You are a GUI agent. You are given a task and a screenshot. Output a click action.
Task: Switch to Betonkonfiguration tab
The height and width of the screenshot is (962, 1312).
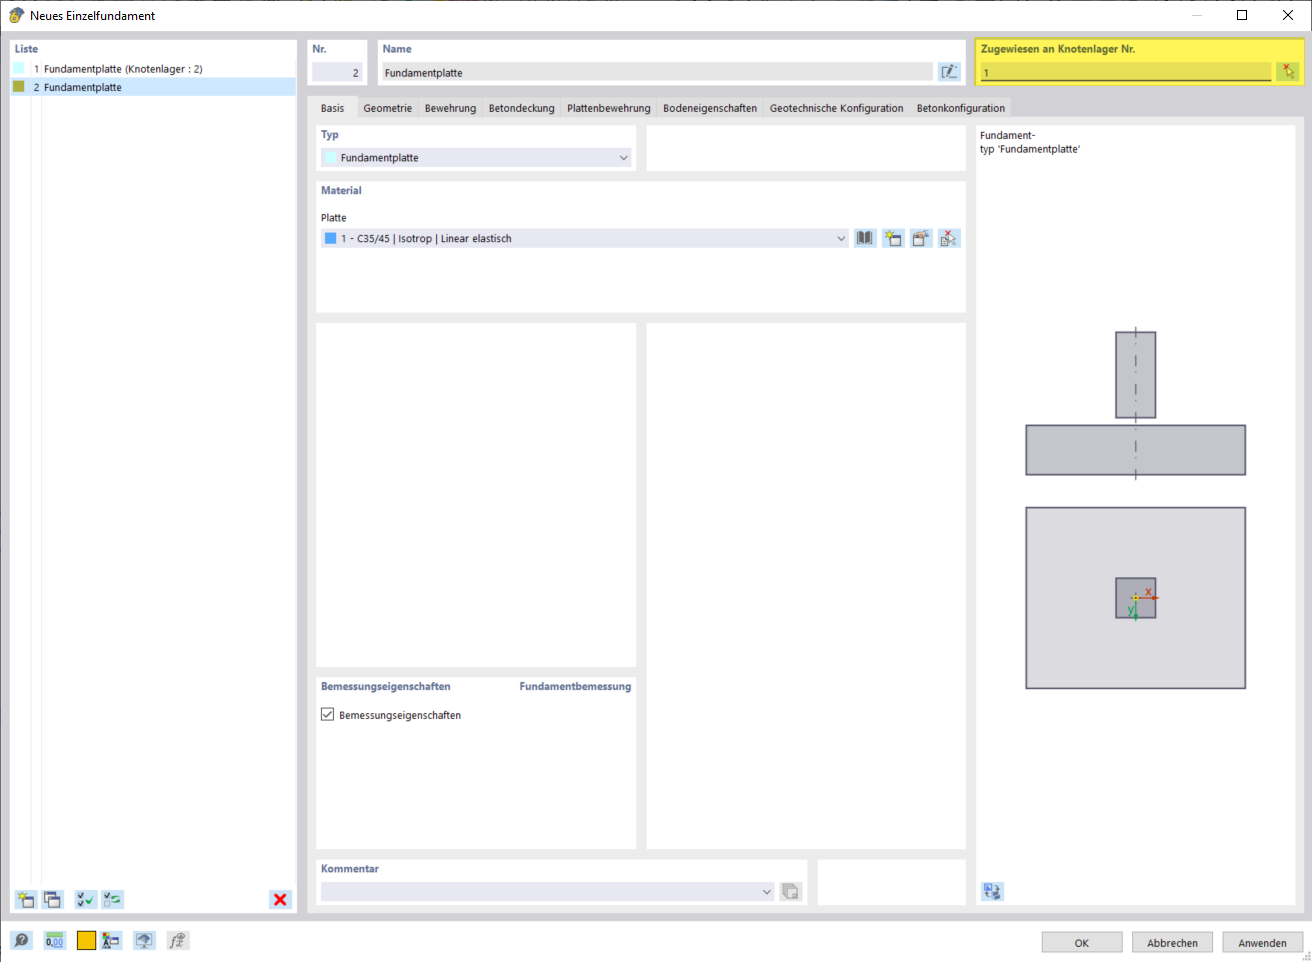coord(960,108)
